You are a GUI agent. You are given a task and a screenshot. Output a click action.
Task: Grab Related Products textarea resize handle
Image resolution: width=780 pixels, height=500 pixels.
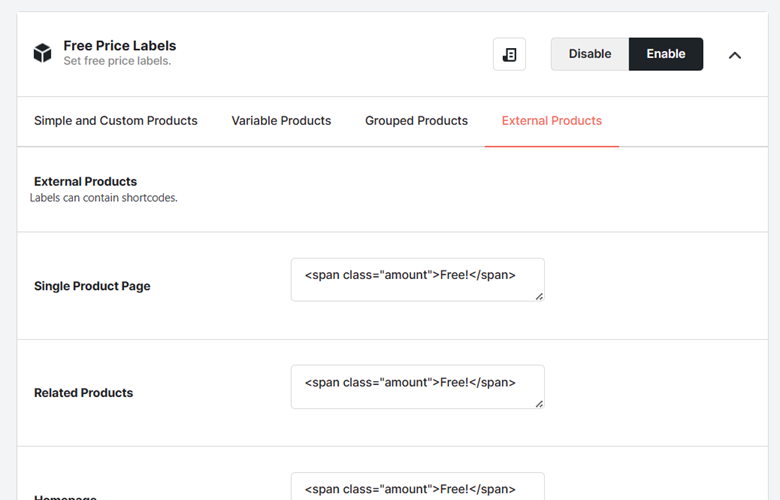(539, 403)
